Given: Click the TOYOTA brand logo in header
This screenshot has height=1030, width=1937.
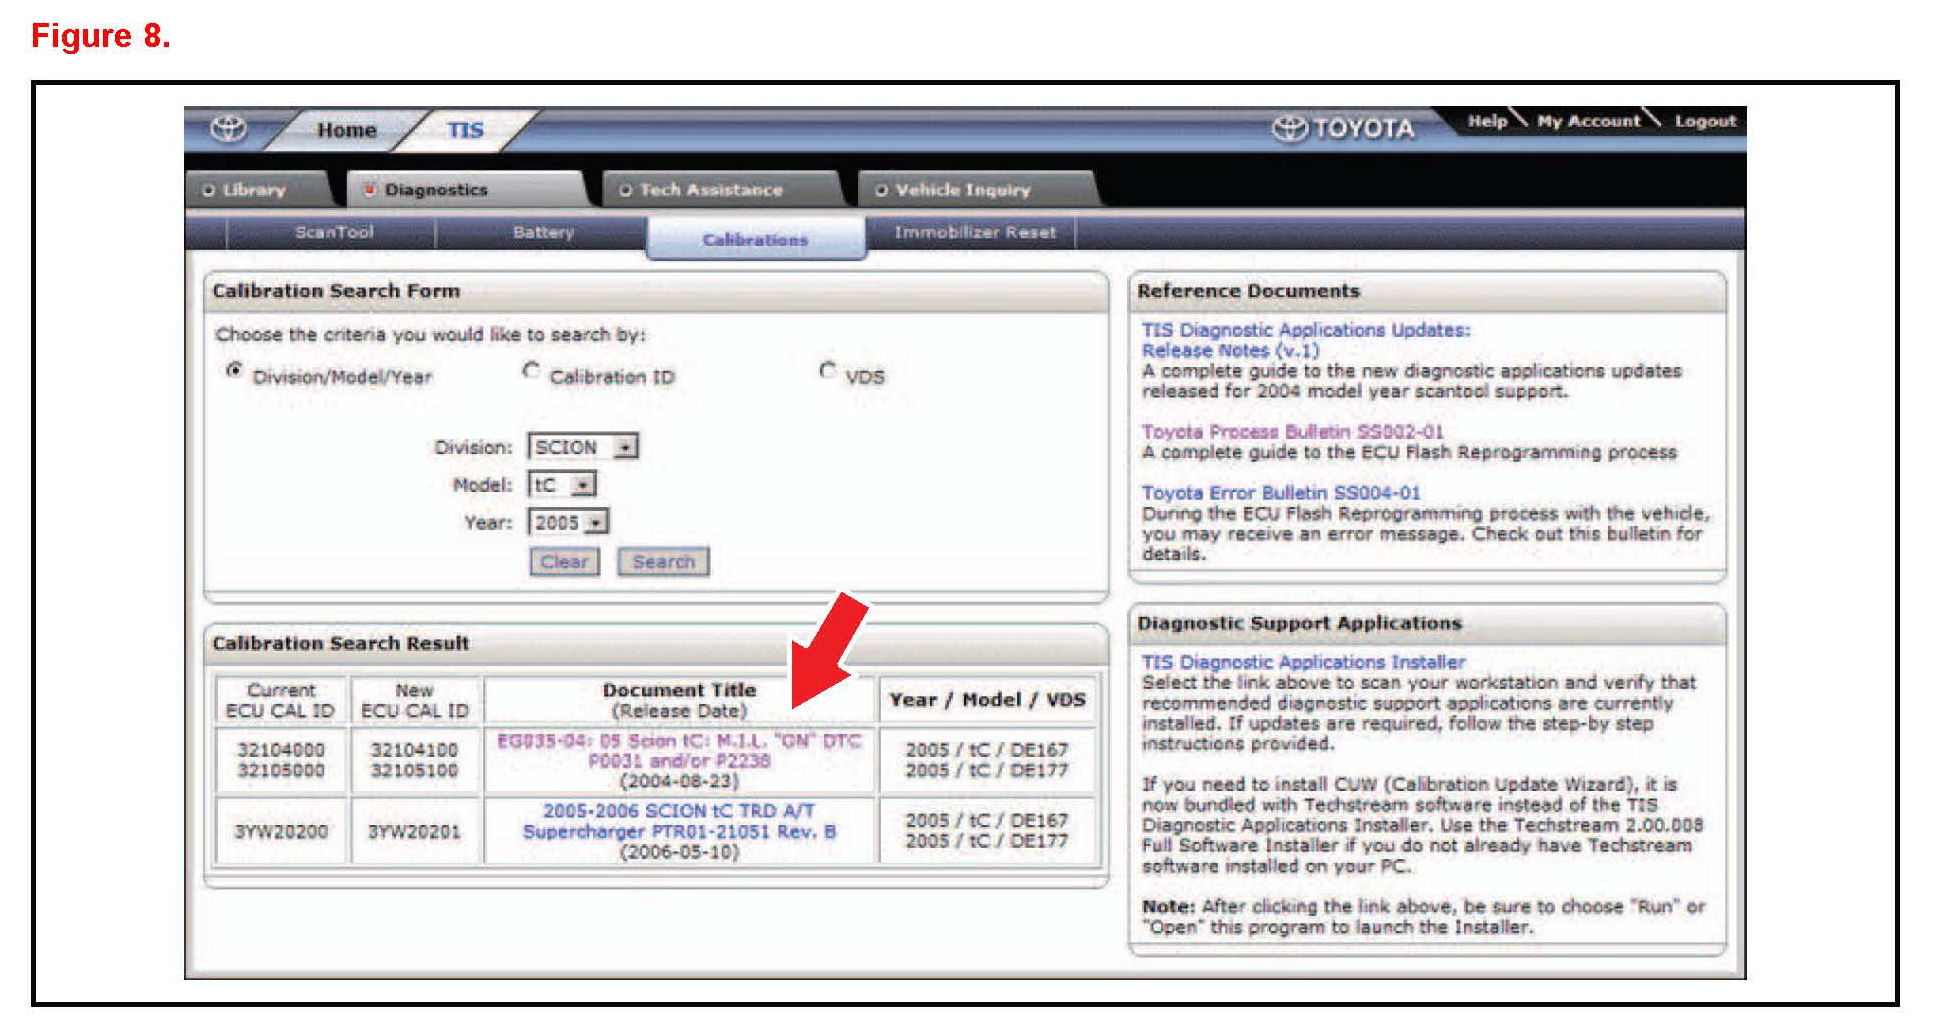Looking at the screenshot, I should pos(1343,129).
